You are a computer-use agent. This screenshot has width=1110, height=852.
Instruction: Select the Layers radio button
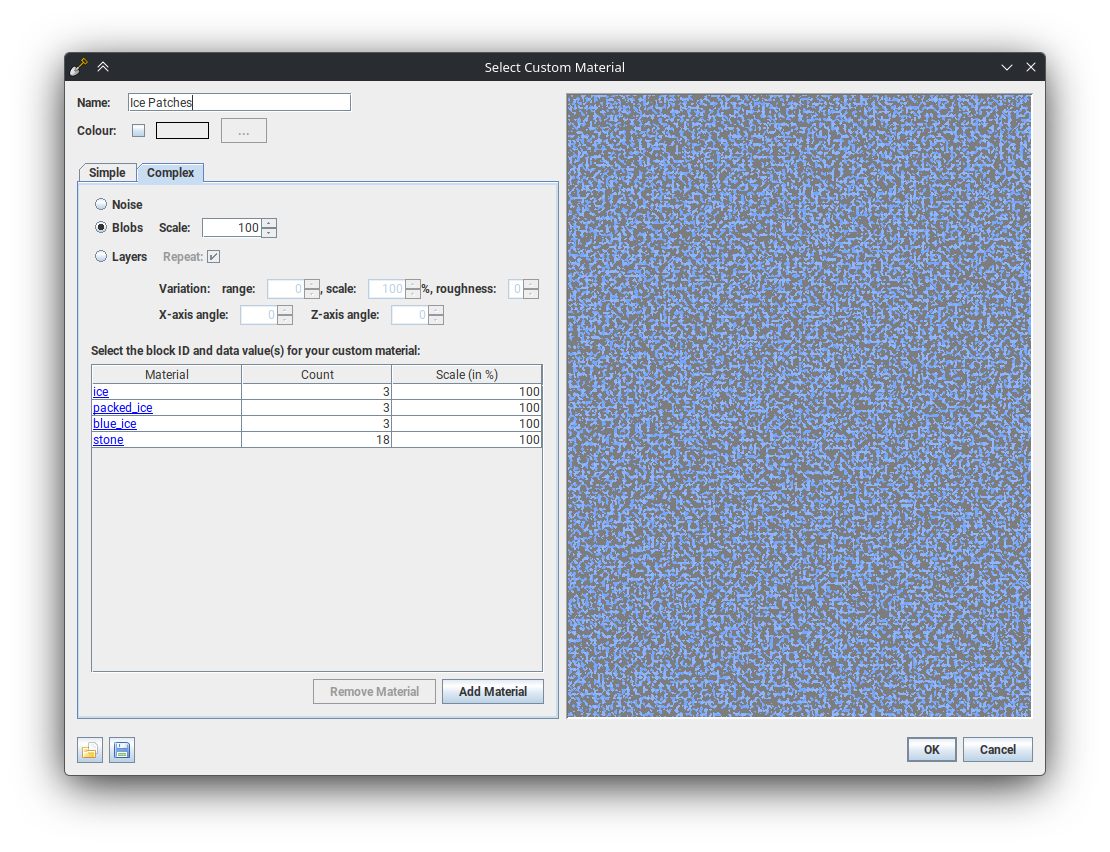[x=101, y=257]
